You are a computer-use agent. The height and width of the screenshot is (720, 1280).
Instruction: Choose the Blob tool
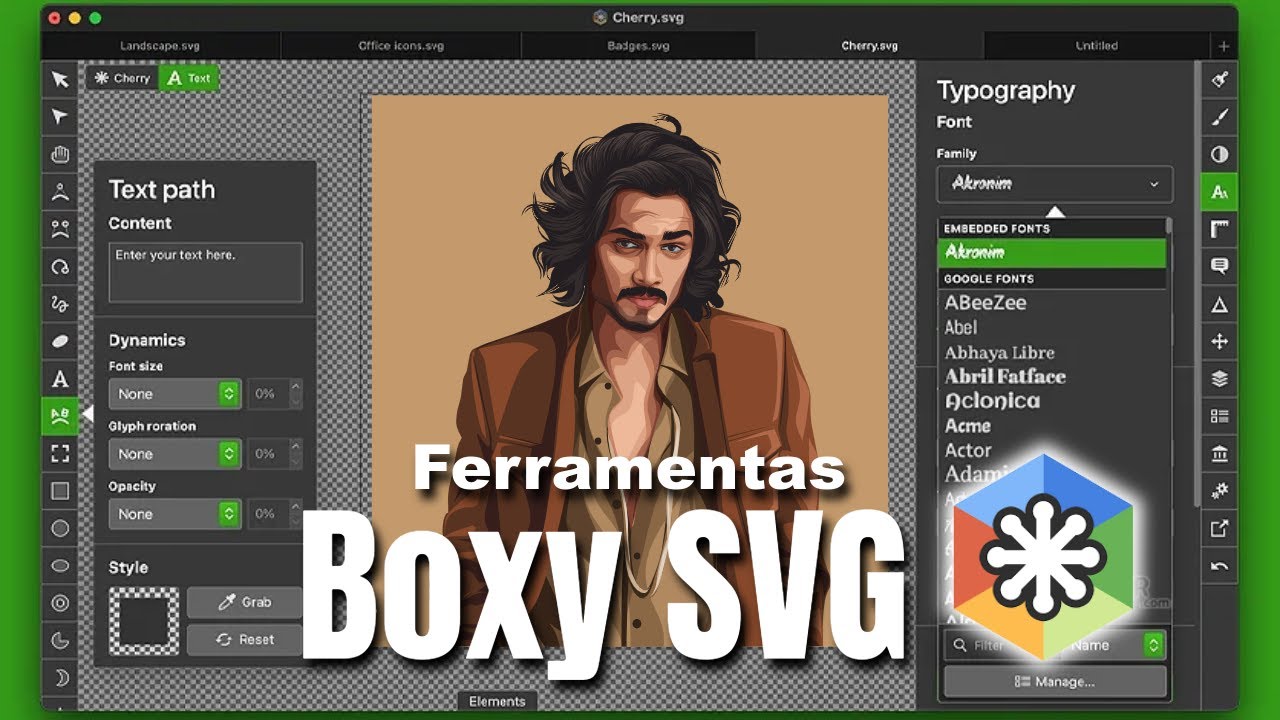coord(60,341)
